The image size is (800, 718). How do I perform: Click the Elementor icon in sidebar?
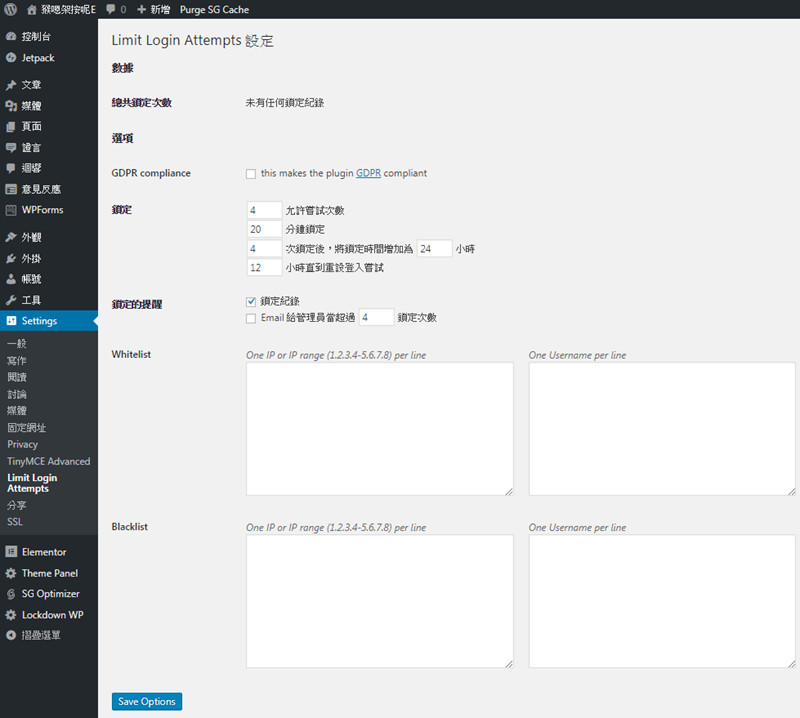[11, 552]
